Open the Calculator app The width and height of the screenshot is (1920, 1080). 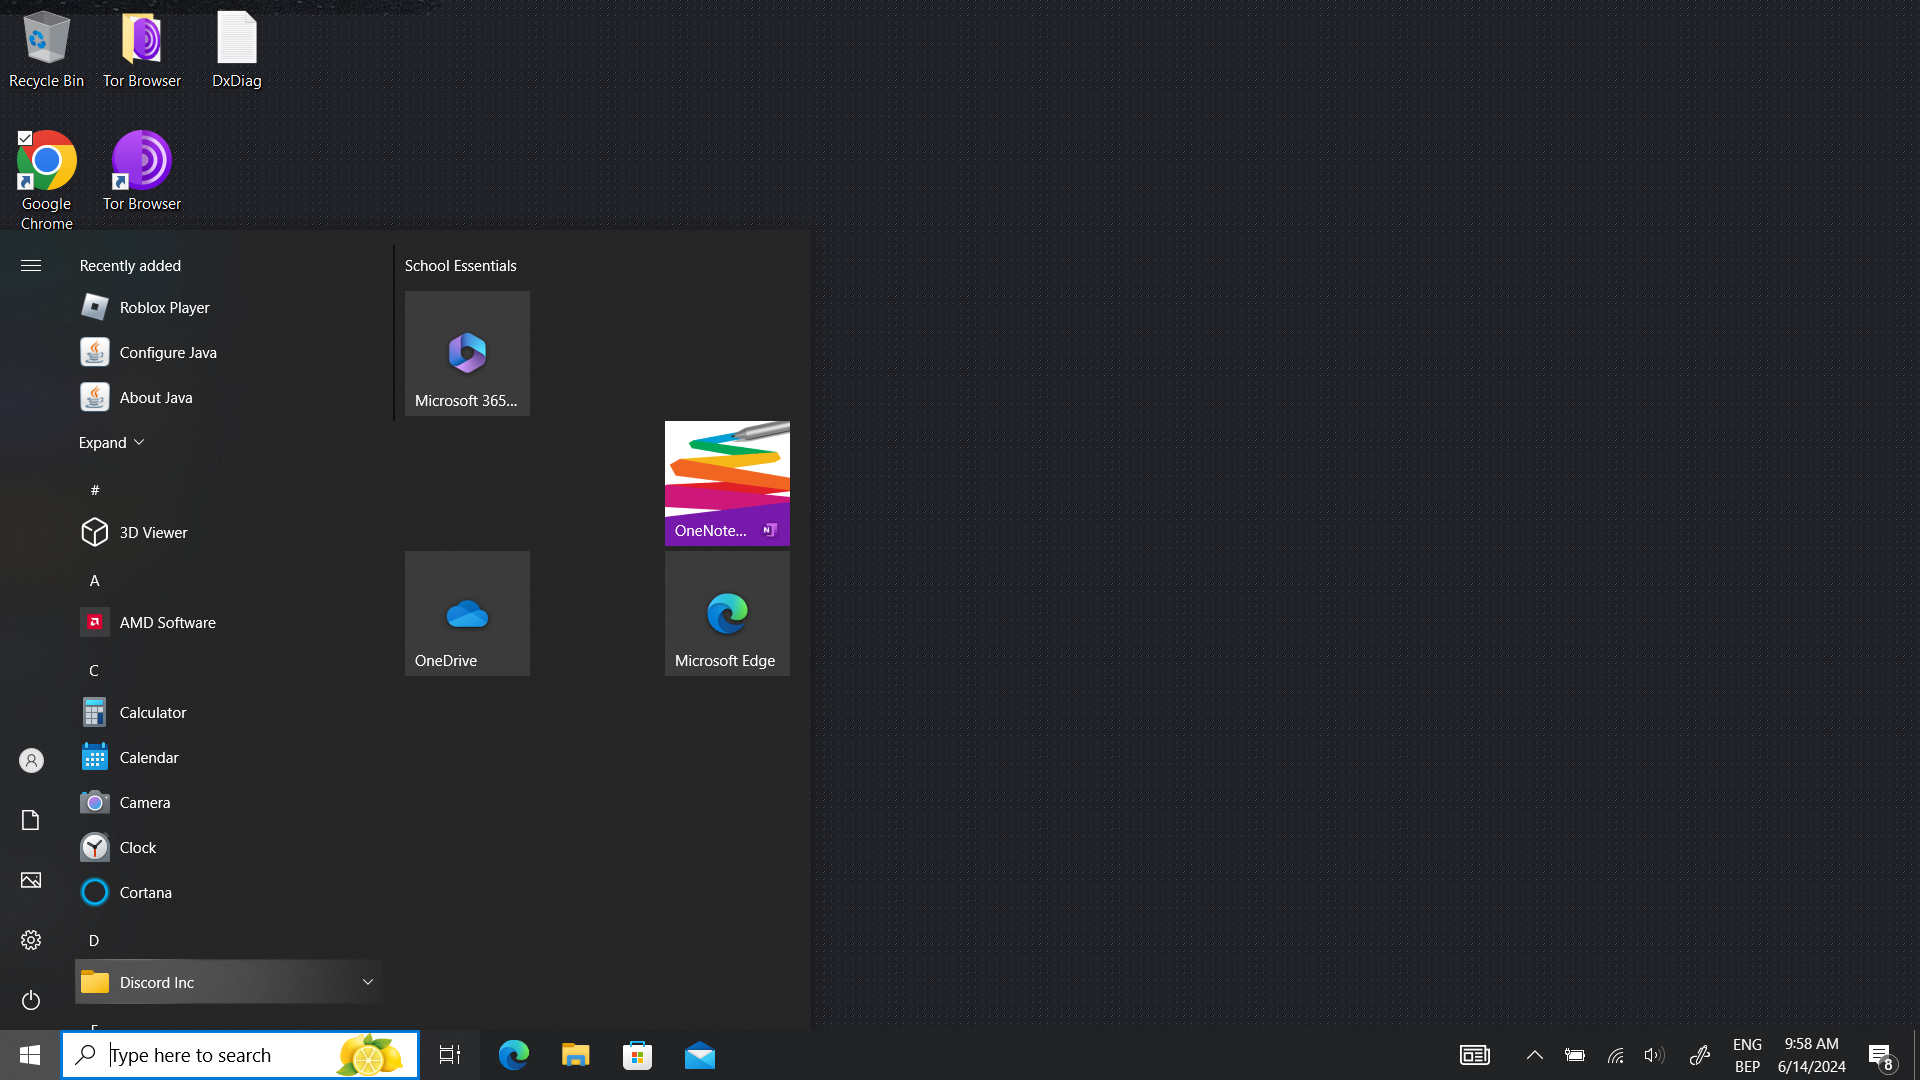click(x=153, y=713)
